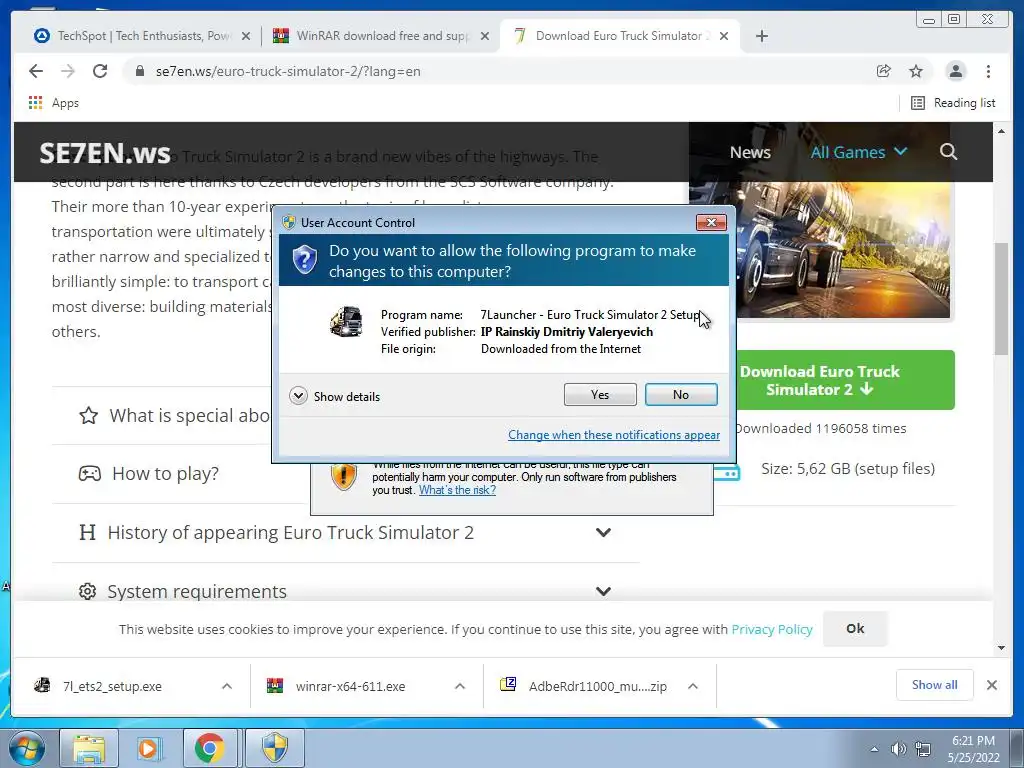1024x768 pixels.
Task: Open Windows Media Player from taskbar
Action: click(x=148, y=748)
